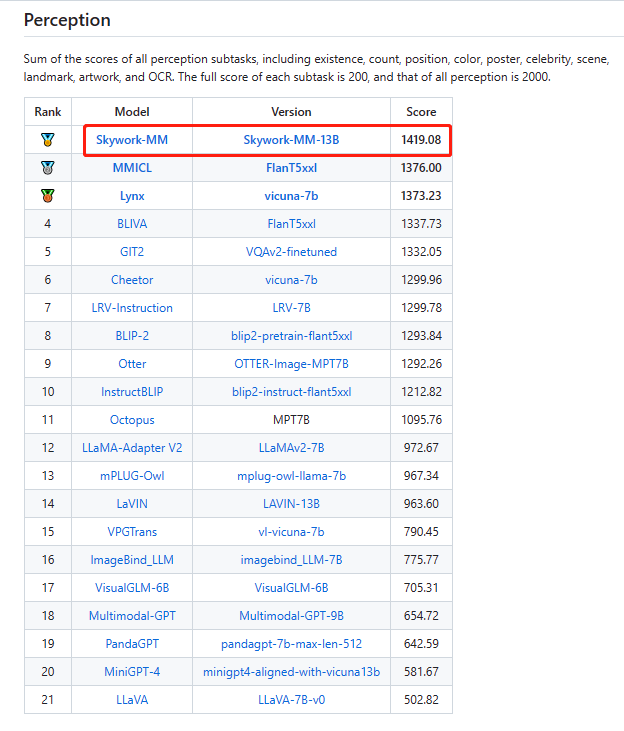Open the Lynx model link
The image size is (624, 731).
(x=132, y=196)
